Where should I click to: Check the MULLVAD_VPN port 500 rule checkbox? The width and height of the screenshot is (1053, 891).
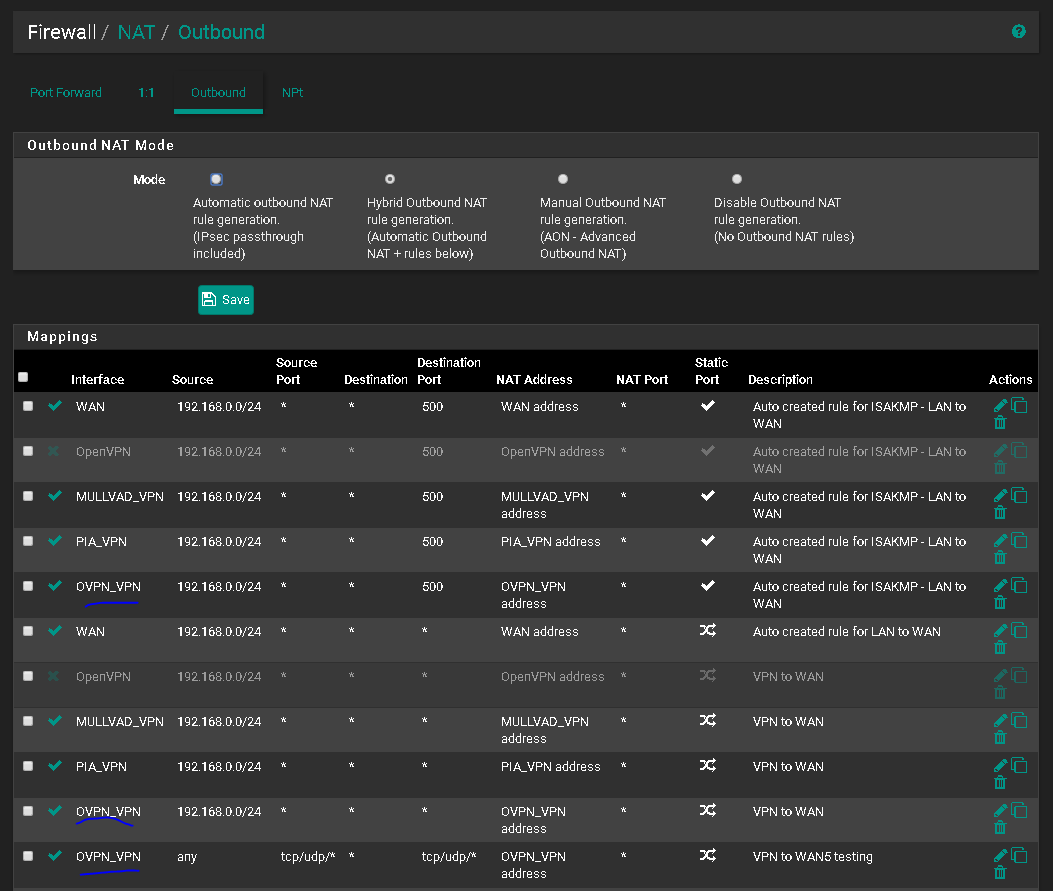(x=28, y=496)
